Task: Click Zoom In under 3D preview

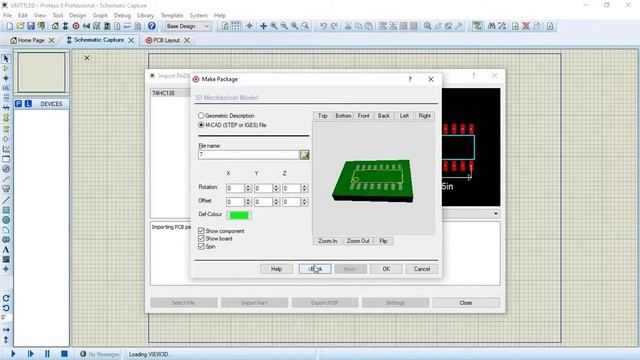Action: [327, 241]
